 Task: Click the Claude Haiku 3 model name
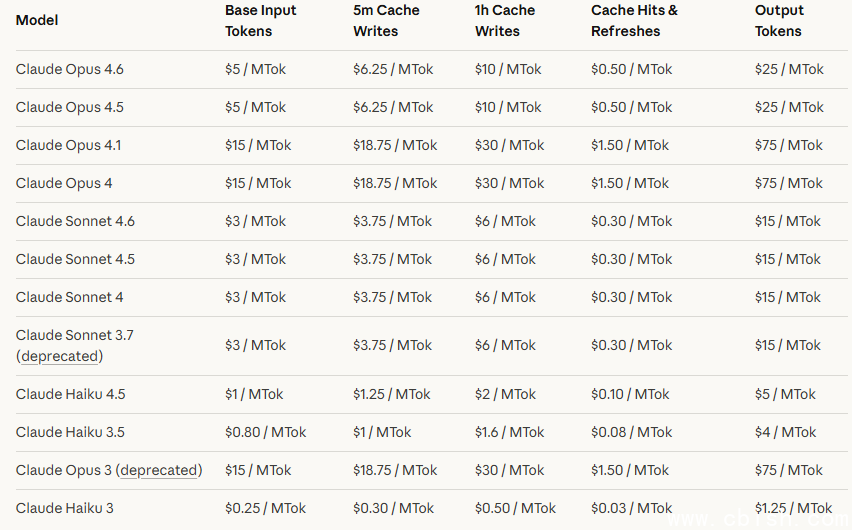tap(65, 508)
